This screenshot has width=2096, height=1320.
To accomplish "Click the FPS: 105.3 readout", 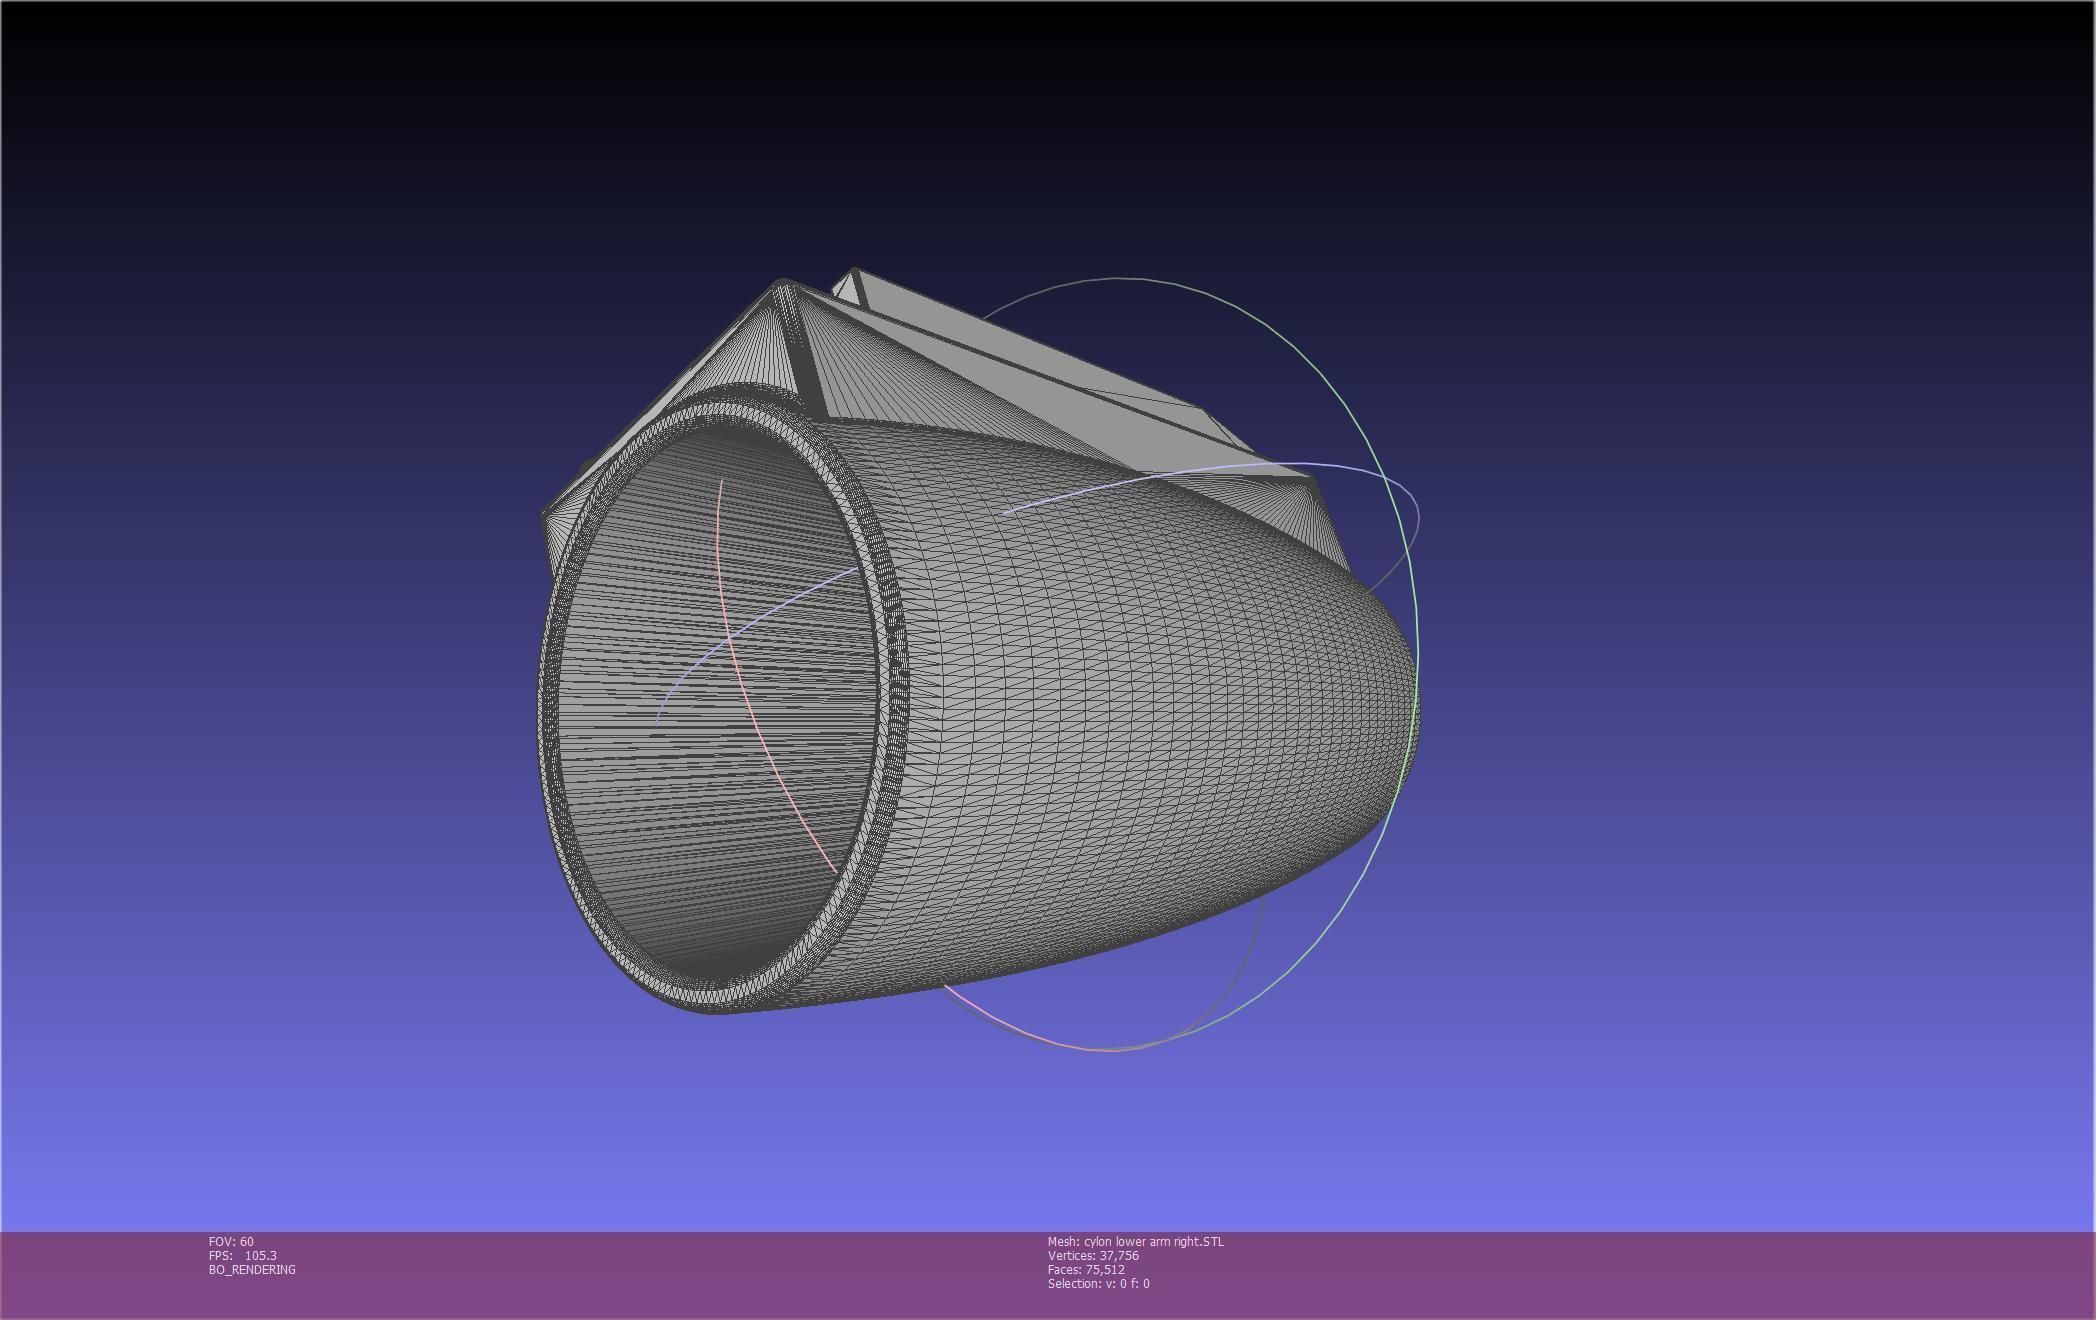I will [x=243, y=1255].
